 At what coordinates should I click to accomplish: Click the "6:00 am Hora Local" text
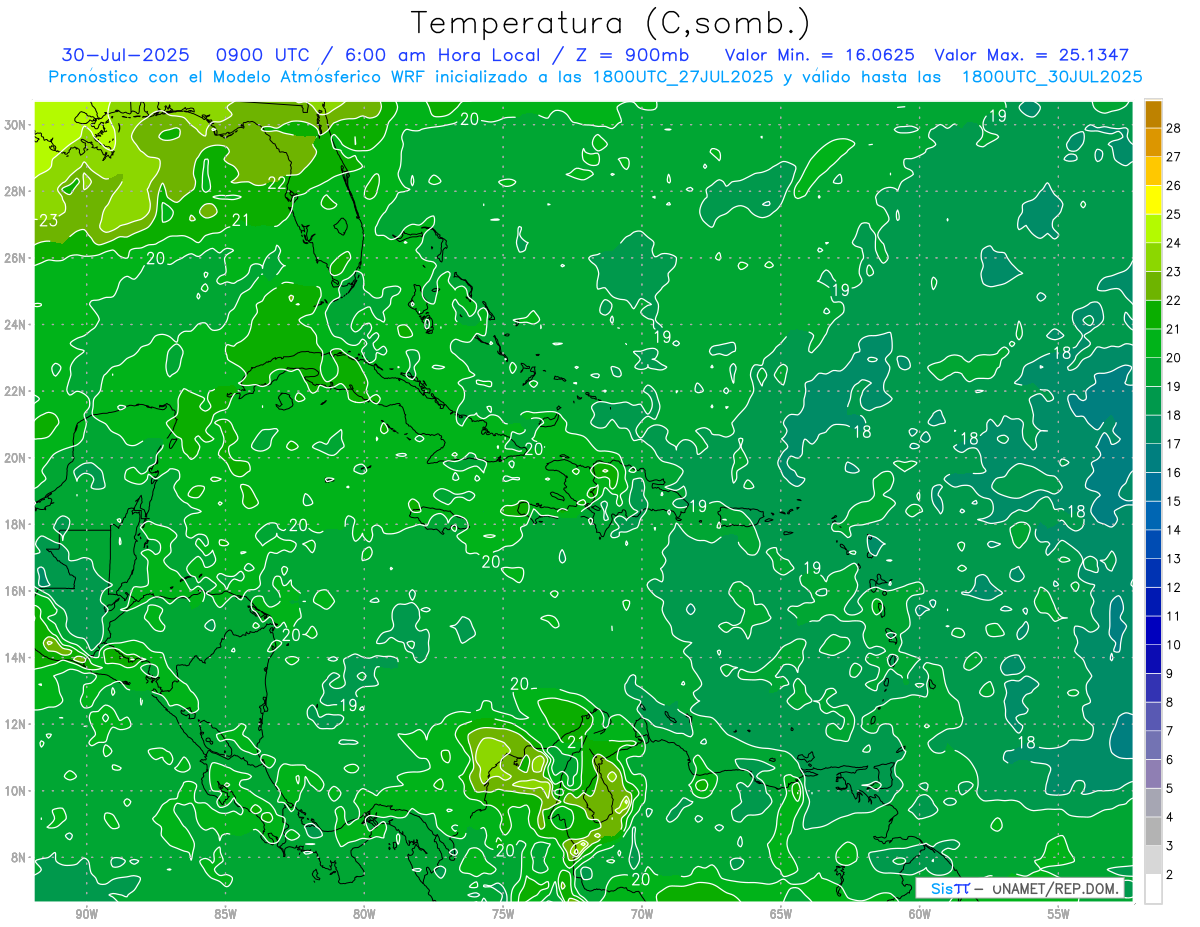(443, 55)
